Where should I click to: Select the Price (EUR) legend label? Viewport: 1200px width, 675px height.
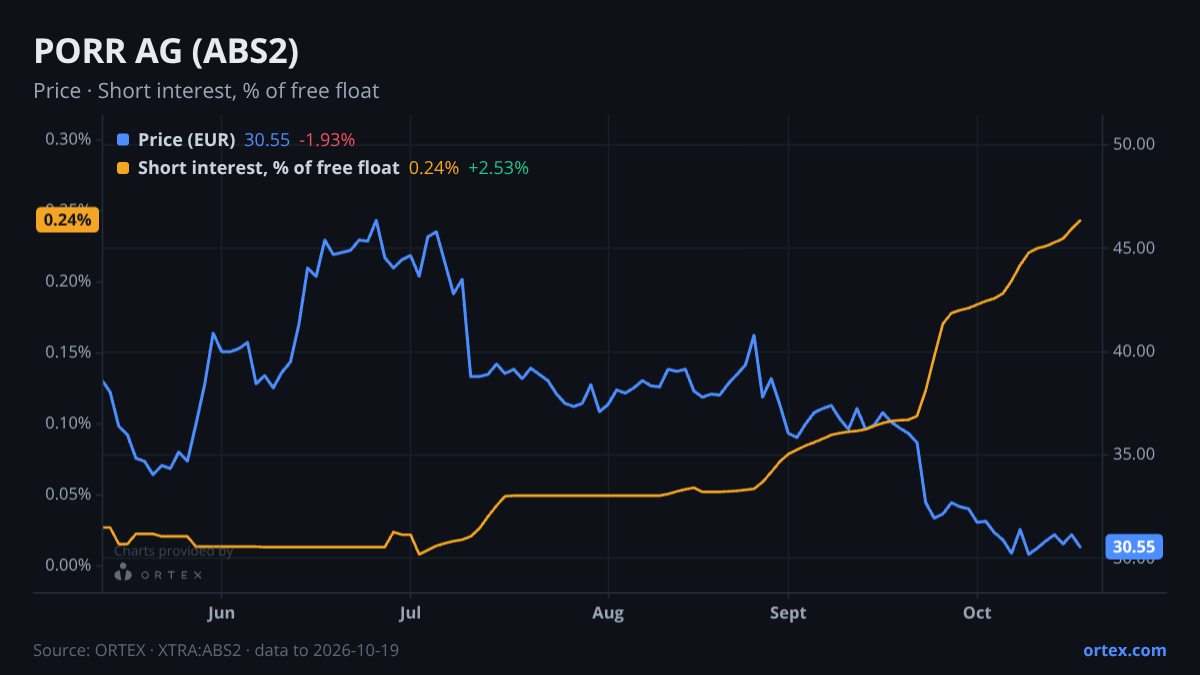point(187,140)
